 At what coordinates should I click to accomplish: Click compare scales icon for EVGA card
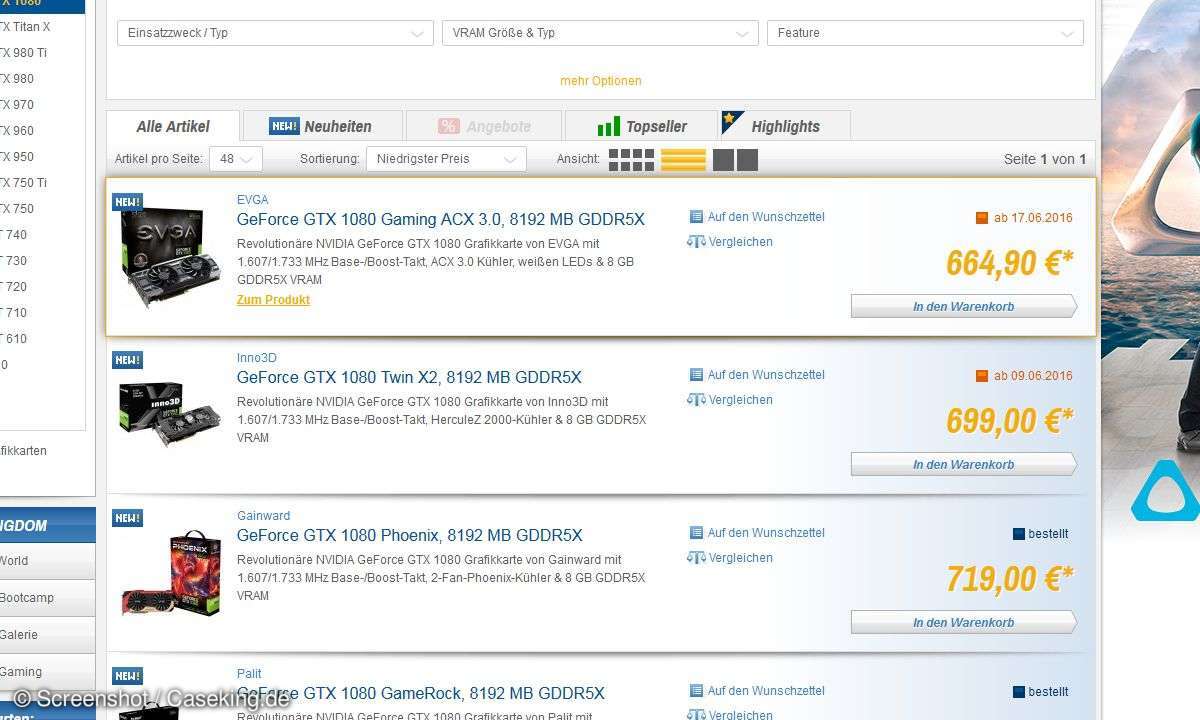[x=696, y=242]
